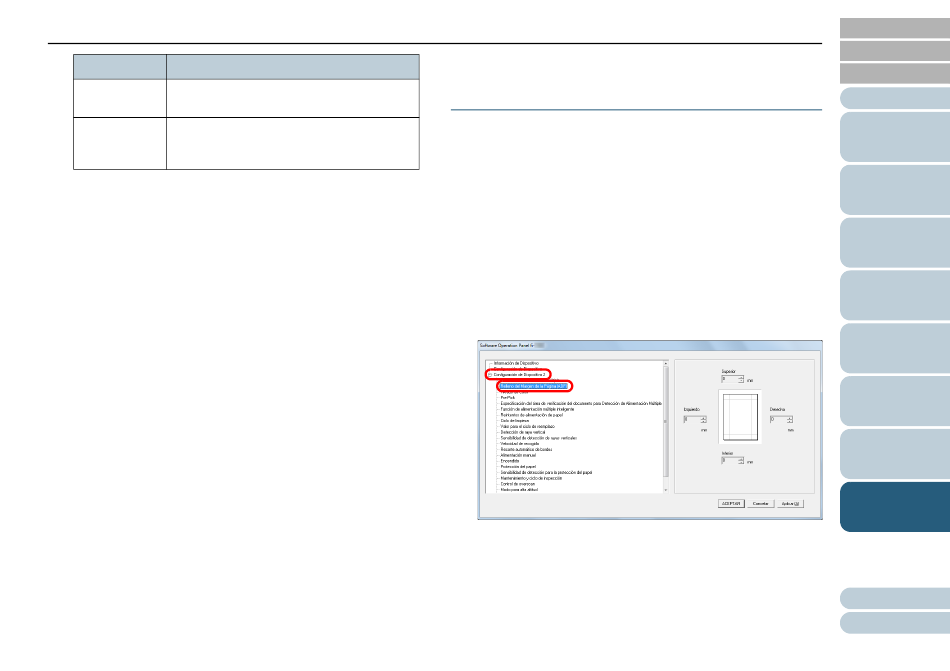The height and width of the screenshot is (671, 950).
Task: Select Modo para alta altitud
Action: click(x=519, y=490)
